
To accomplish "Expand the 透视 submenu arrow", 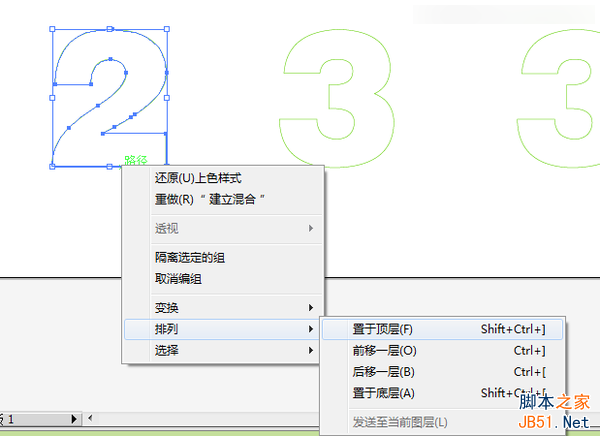I will coord(311,229).
